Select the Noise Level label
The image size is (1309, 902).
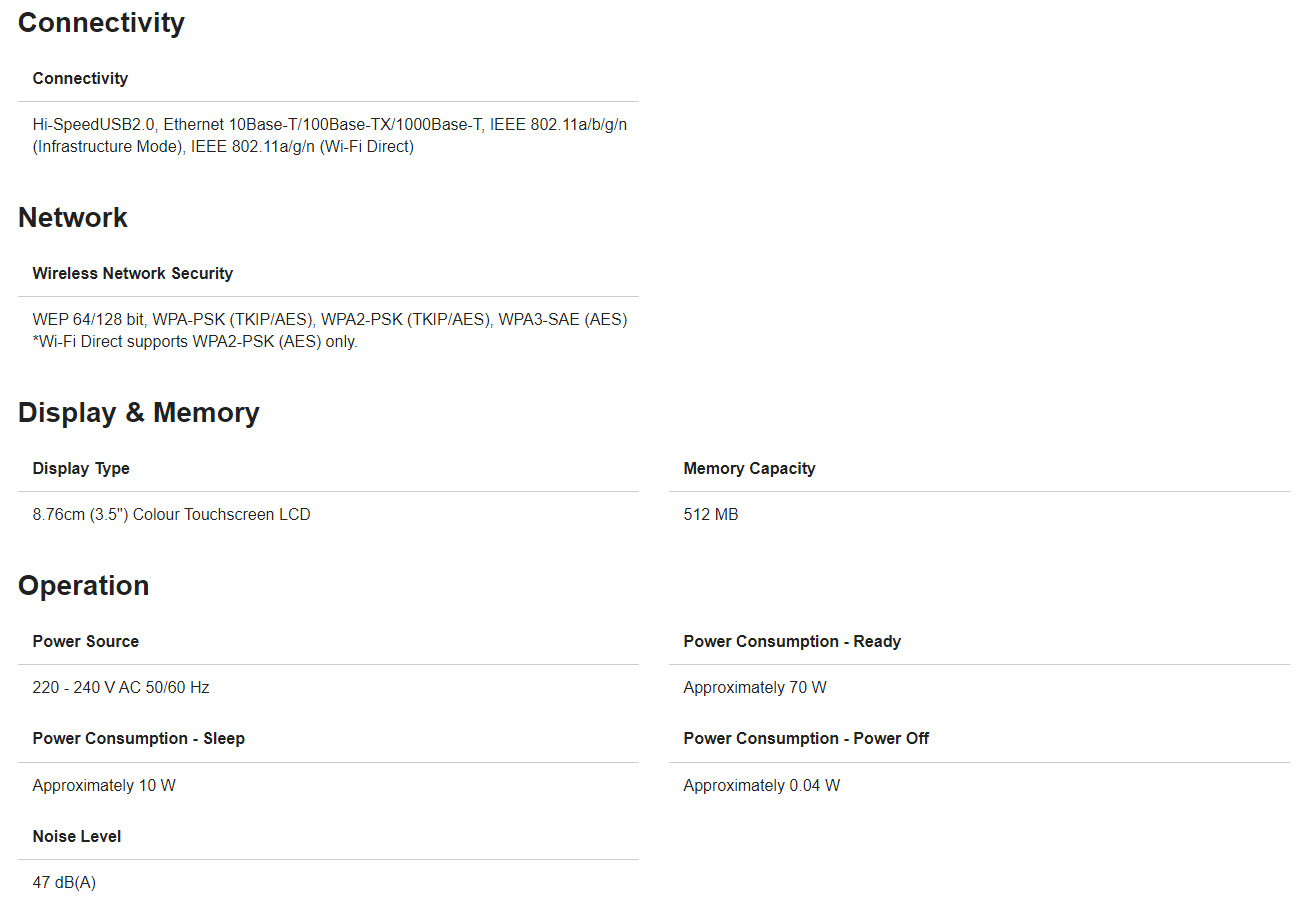click(x=76, y=836)
